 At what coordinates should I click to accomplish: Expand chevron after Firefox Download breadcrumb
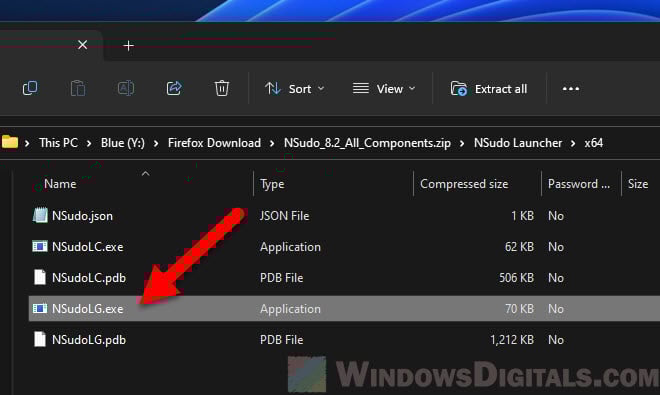[272, 144]
